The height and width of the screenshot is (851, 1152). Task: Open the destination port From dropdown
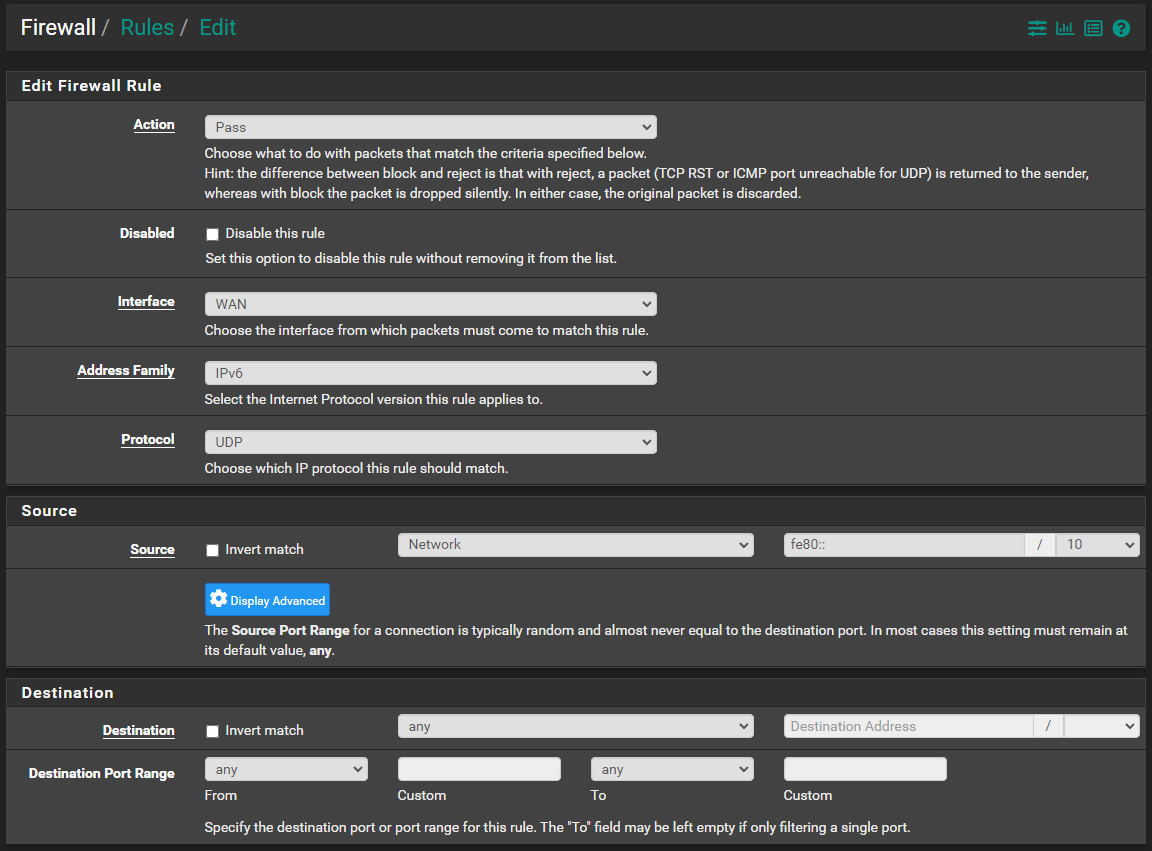click(287, 769)
